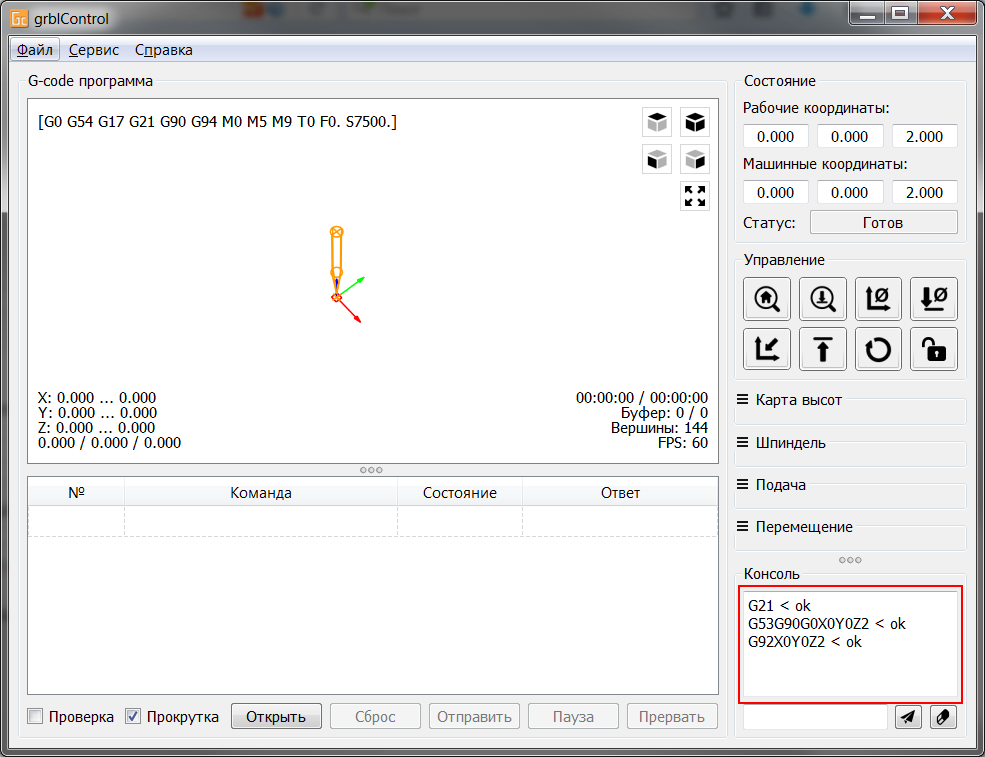This screenshot has width=985, height=757.
Task: Switch to the lower-right cube view
Action: click(695, 159)
